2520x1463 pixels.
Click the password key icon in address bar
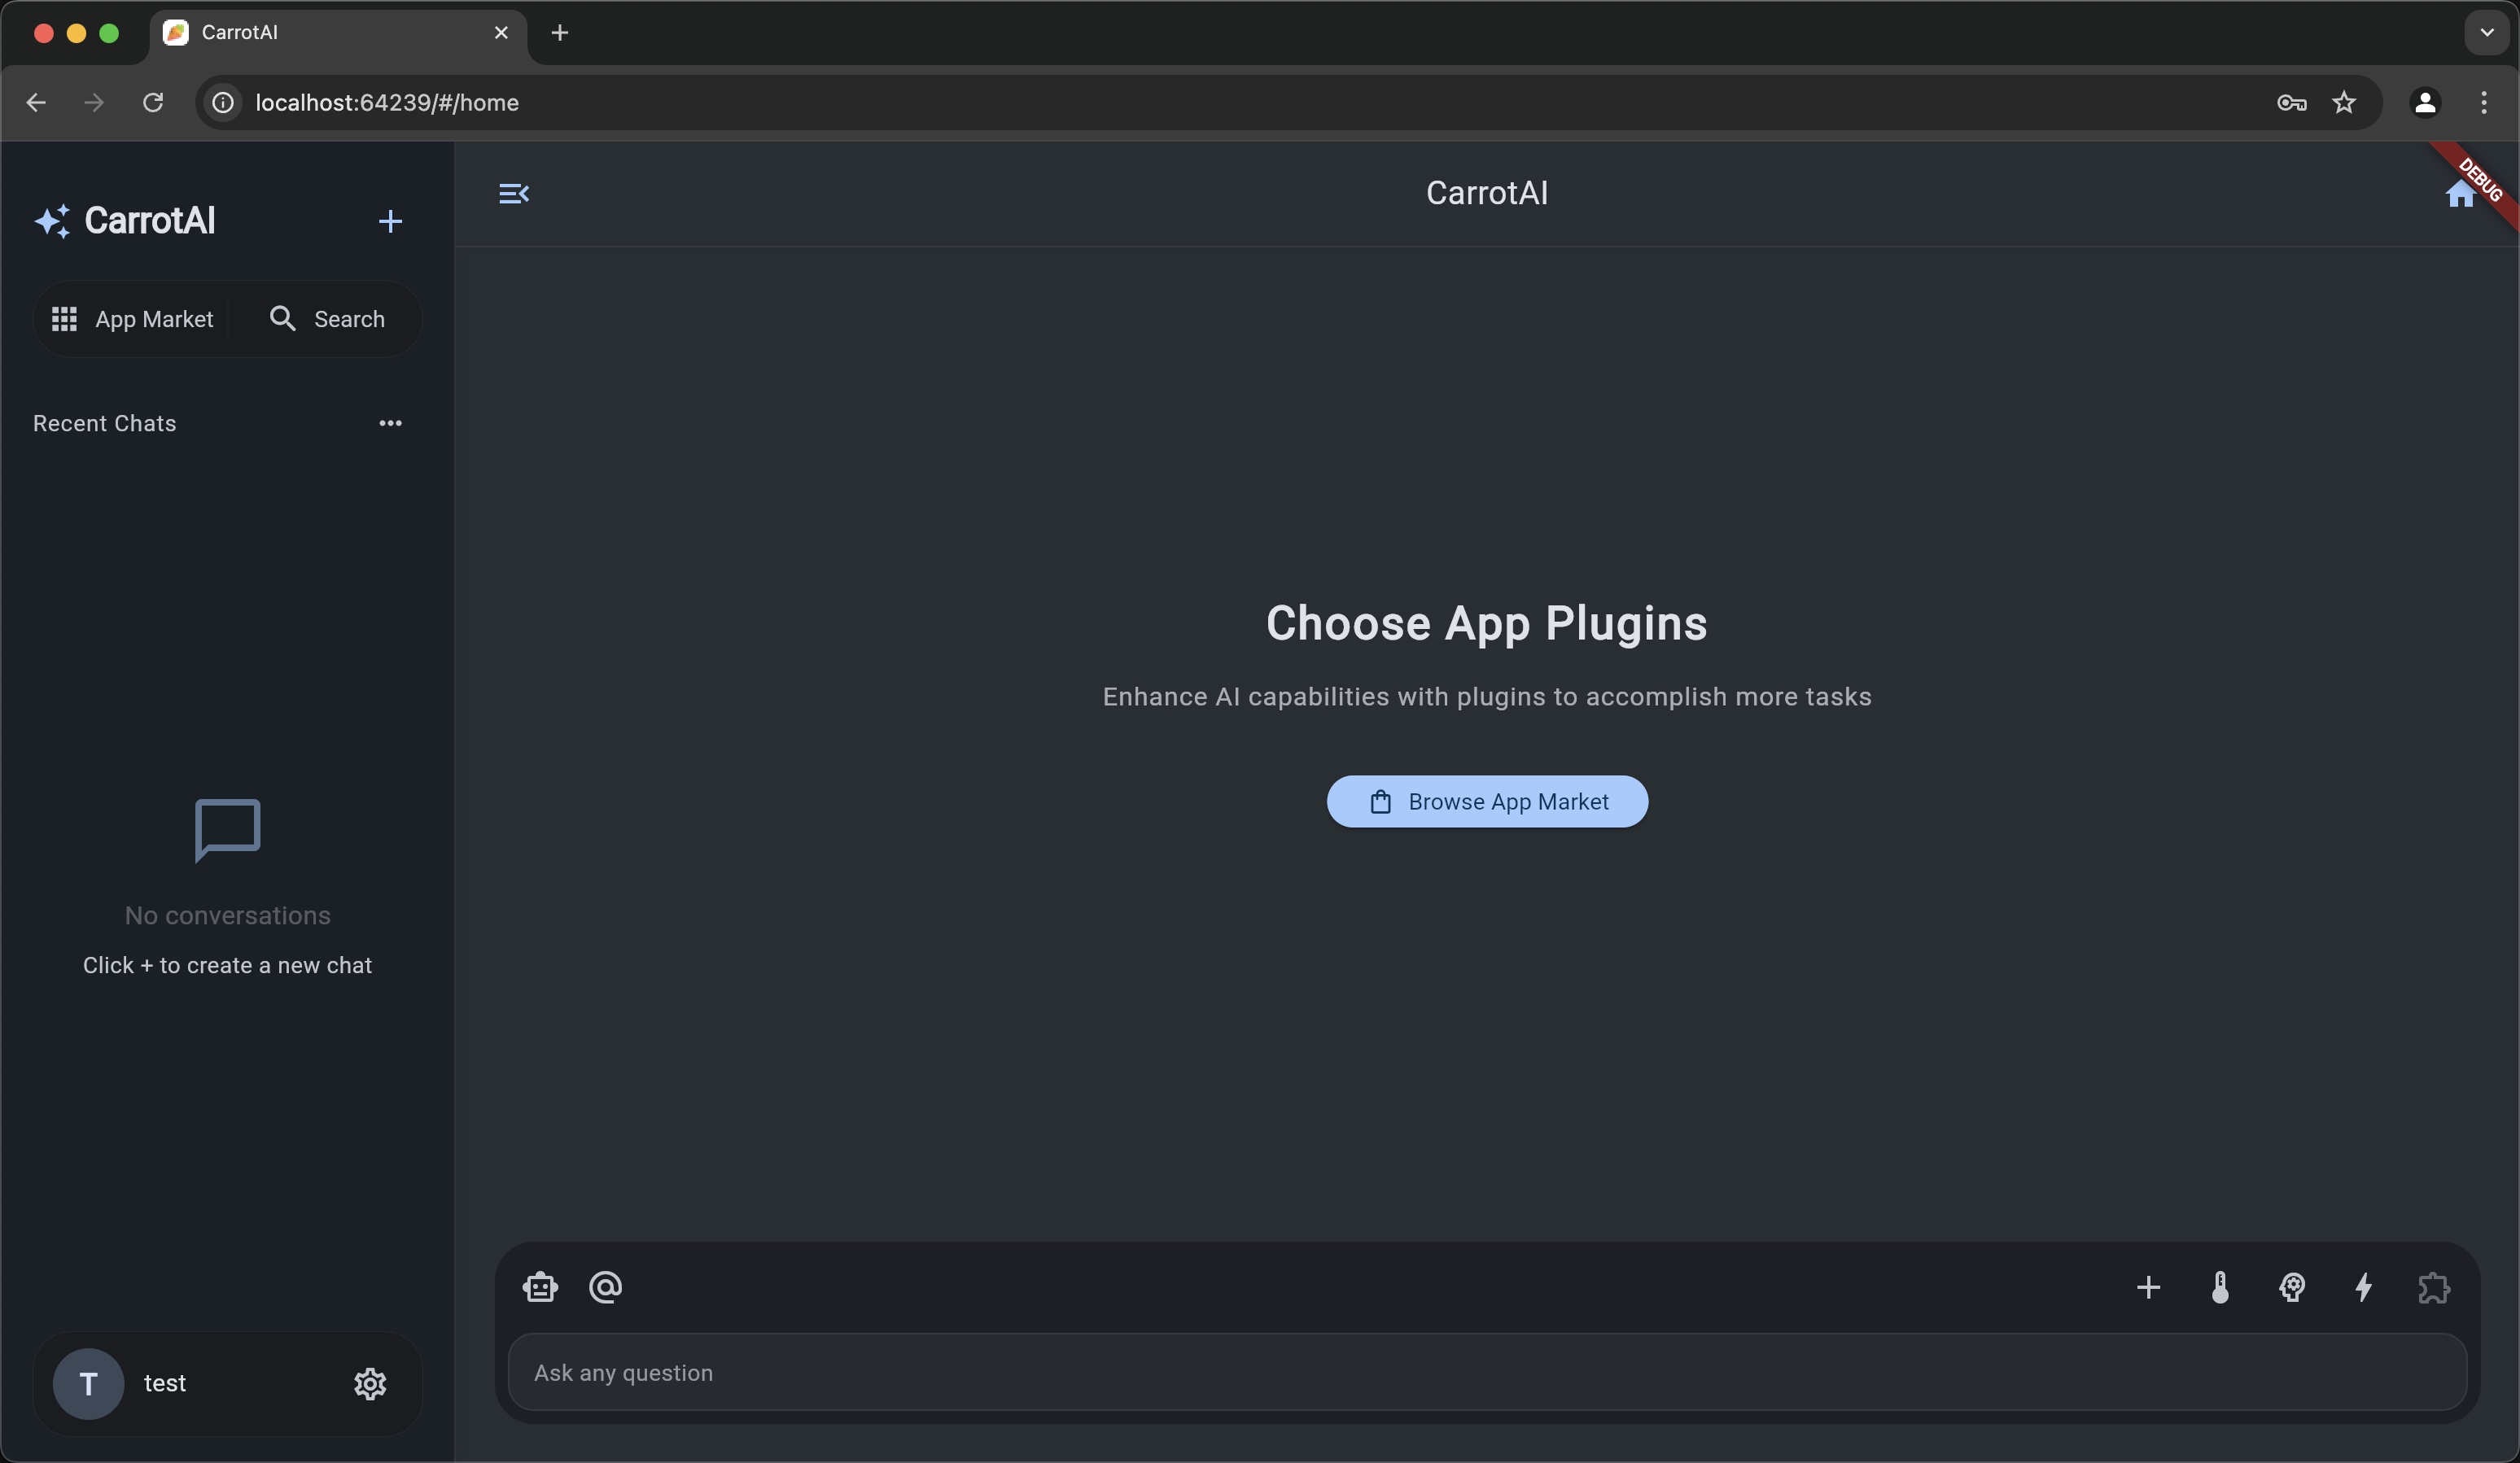pos(2291,102)
